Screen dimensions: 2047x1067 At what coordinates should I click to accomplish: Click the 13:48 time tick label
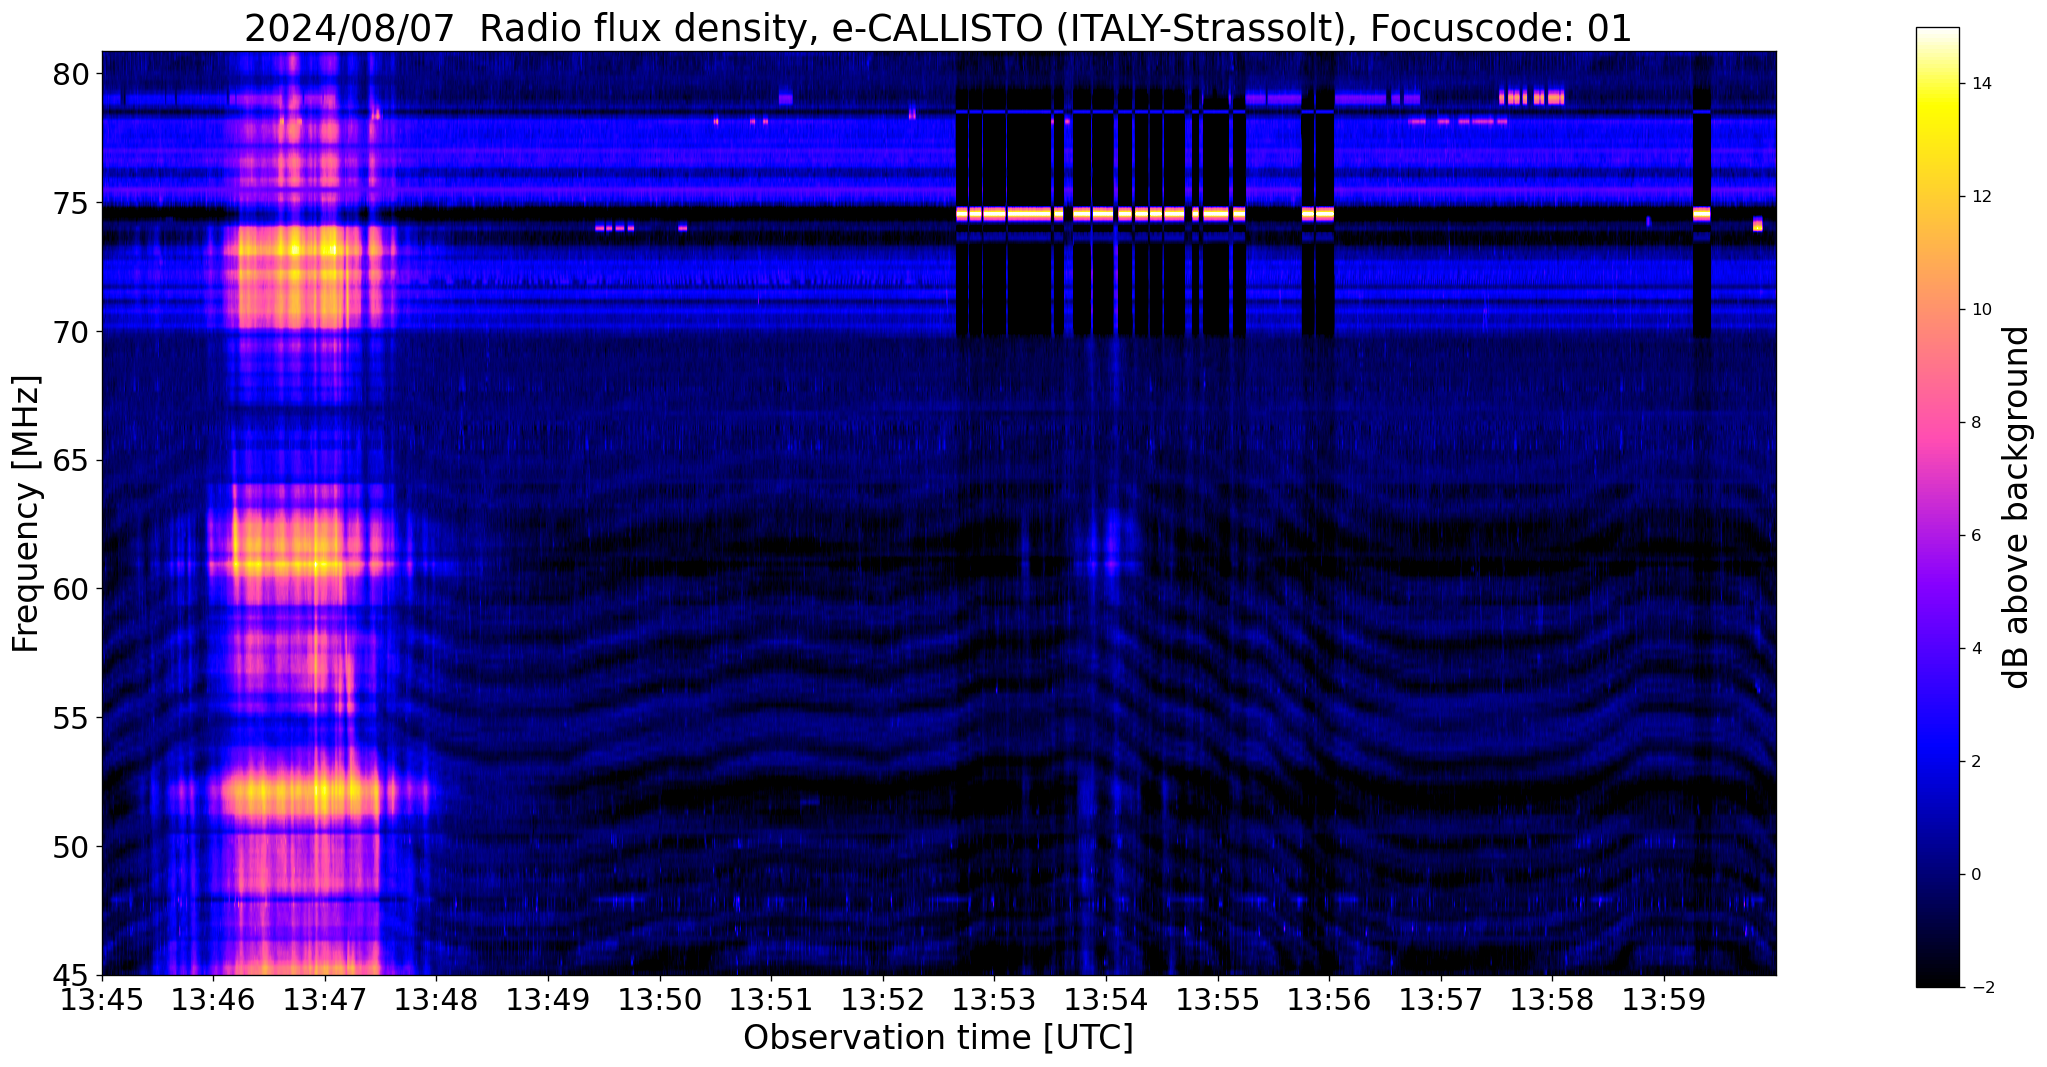click(x=436, y=999)
